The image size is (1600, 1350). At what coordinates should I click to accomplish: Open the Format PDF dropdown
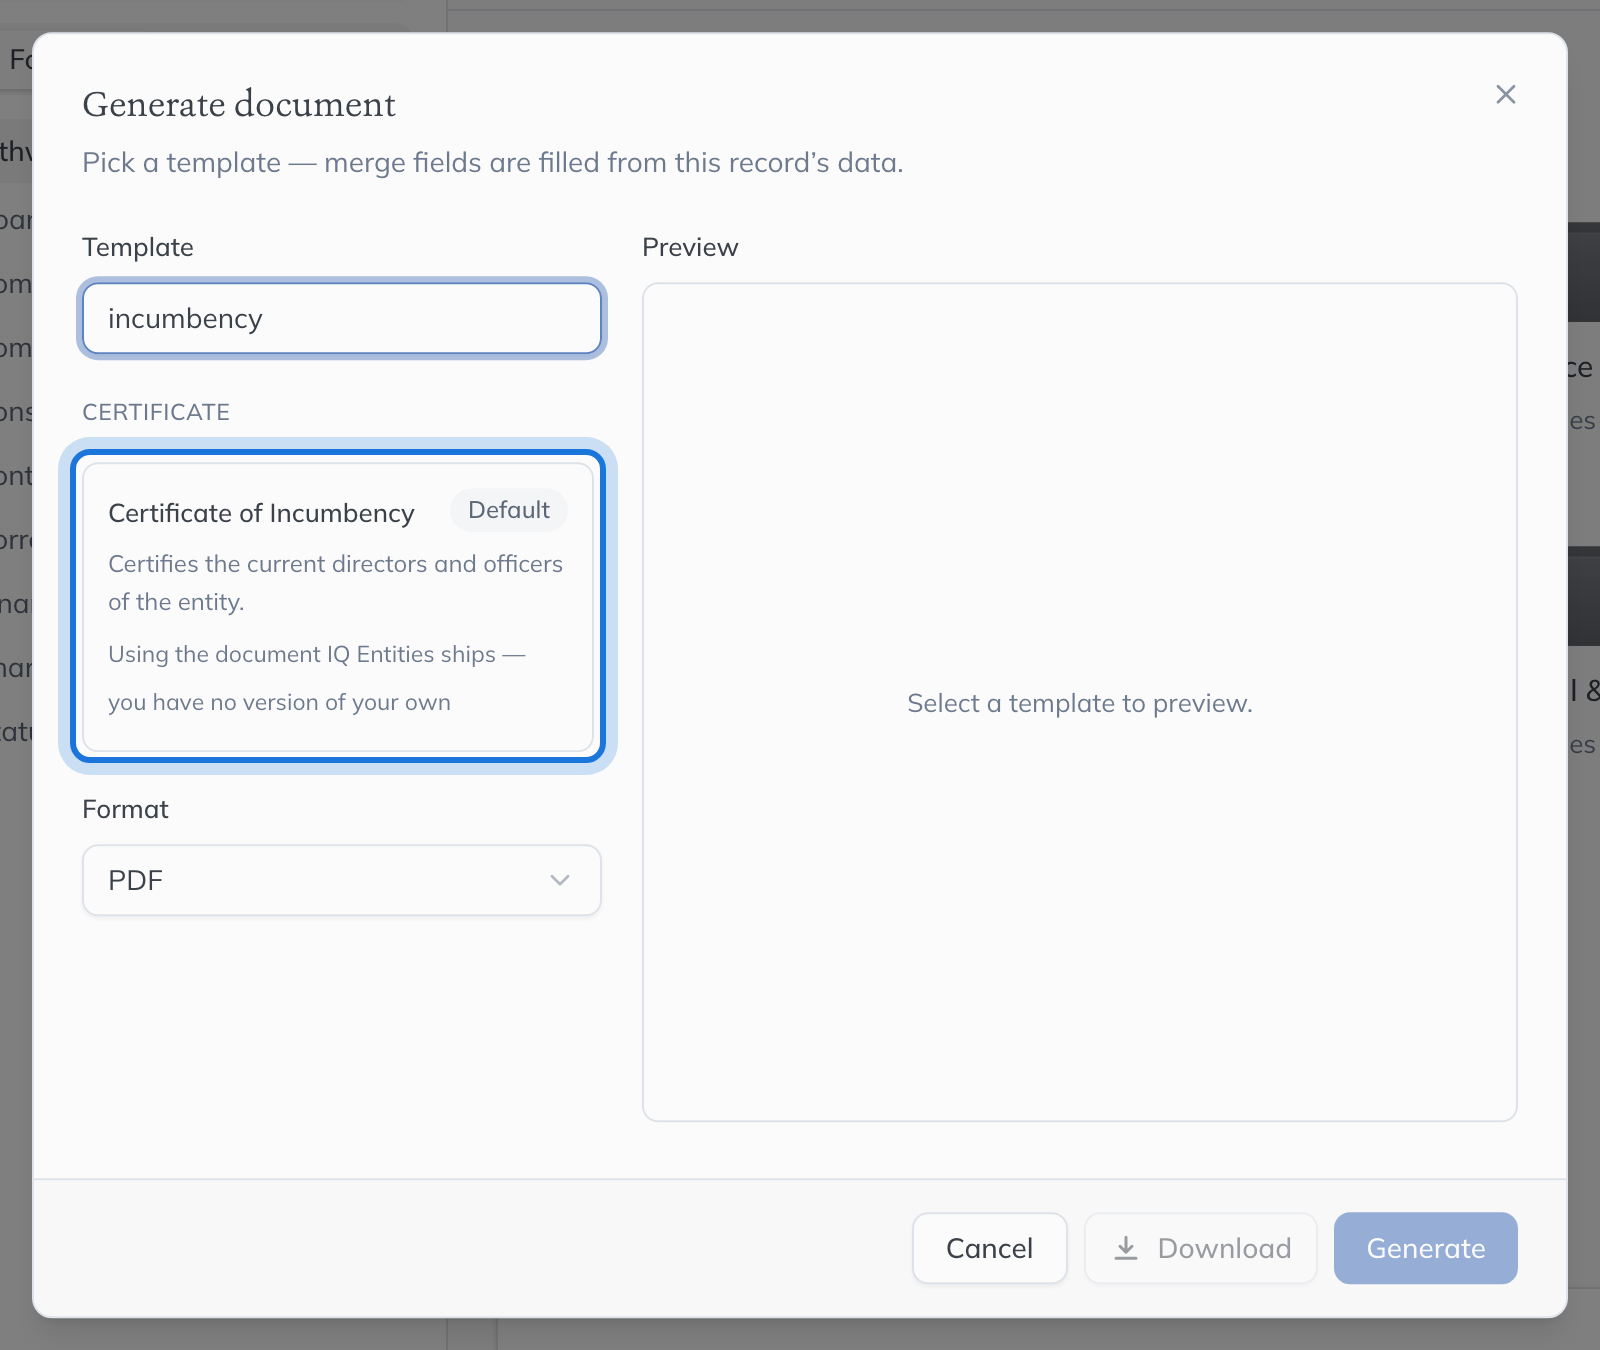(x=342, y=880)
